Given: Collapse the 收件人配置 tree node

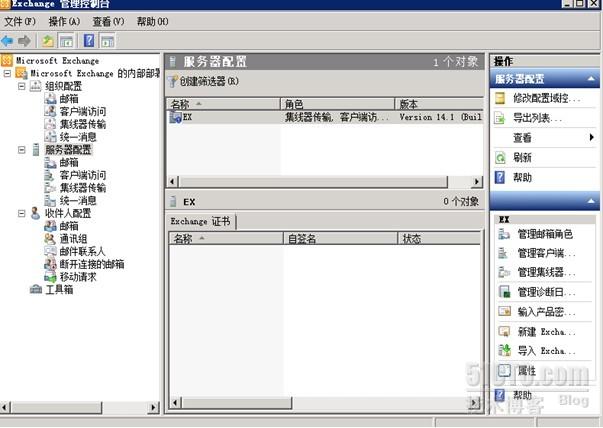Looking at the screenshot, I should pos(22,213).
